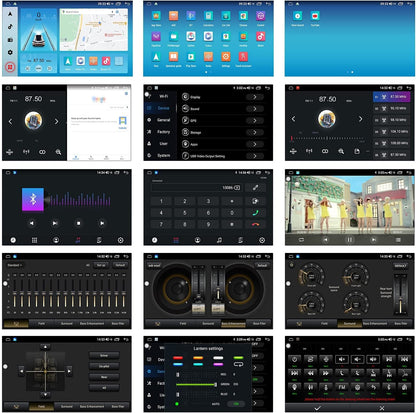Expand the Storage row arrow in Device settings
Screen dimensions: 416x413
coord(255,132)
